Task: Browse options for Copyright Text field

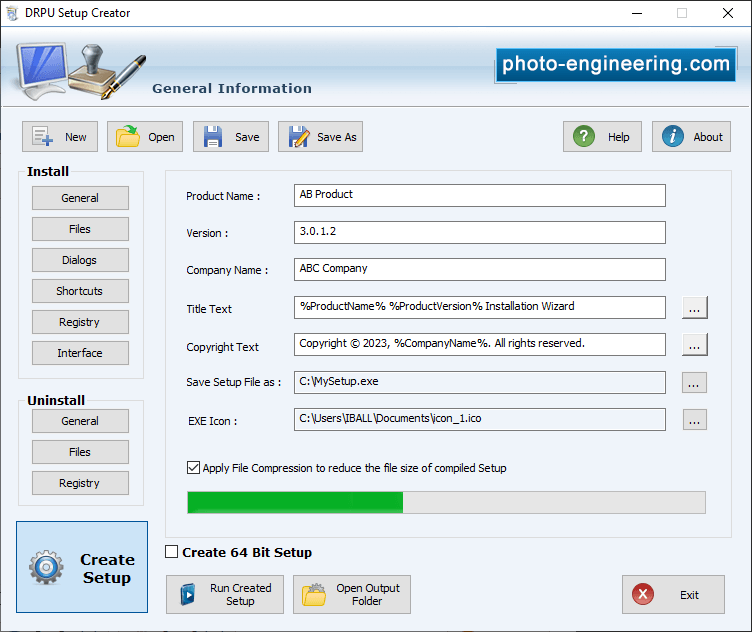Action: pos(694,345)
